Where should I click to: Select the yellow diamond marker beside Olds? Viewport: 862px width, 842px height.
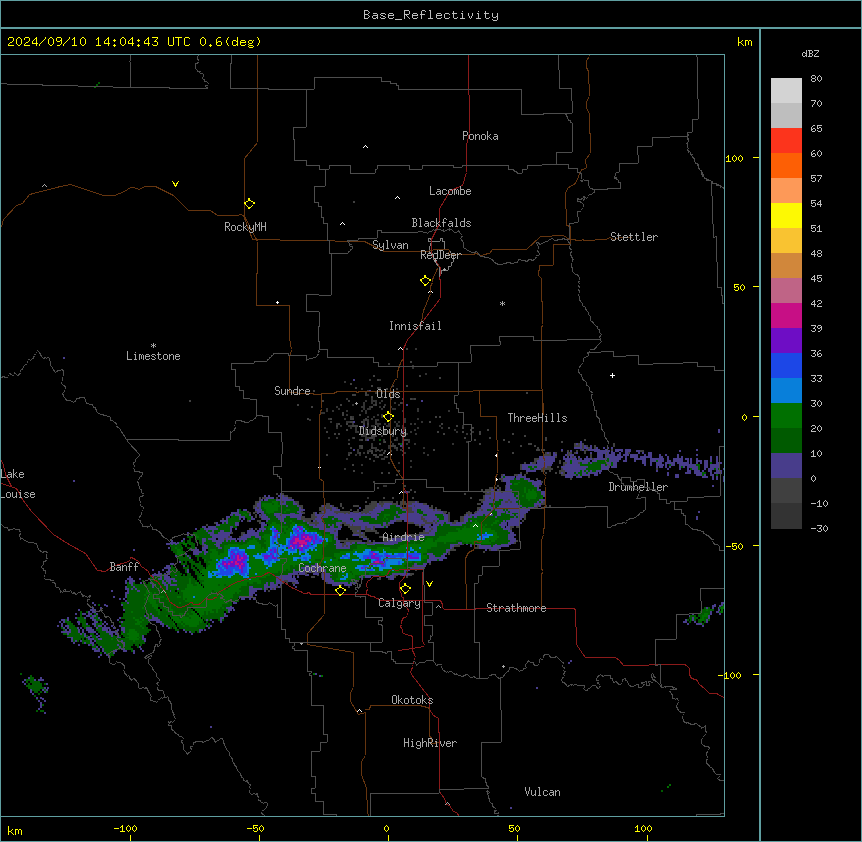388,417
